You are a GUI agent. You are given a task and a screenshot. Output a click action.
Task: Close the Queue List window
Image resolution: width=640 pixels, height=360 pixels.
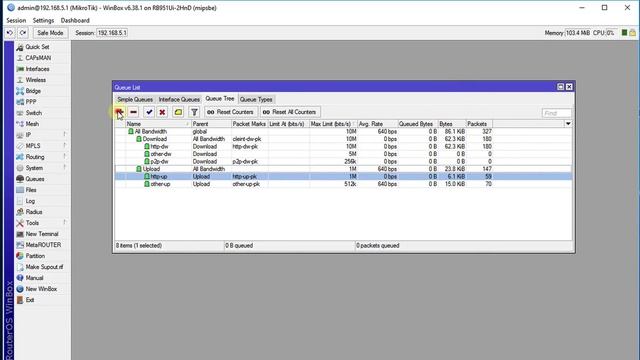[569, 87]
